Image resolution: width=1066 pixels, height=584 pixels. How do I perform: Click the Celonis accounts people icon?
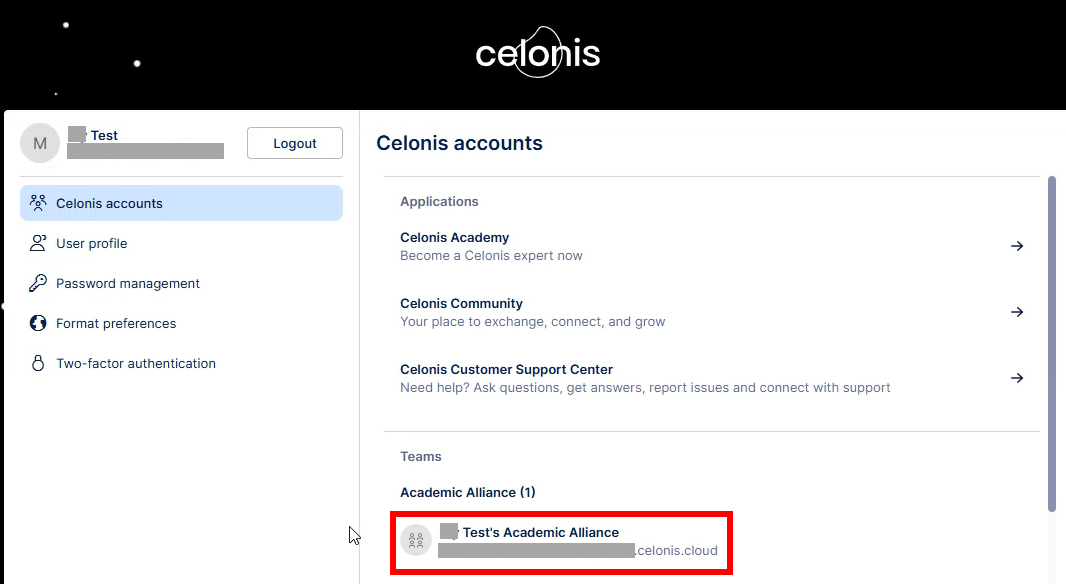(38, 203)
